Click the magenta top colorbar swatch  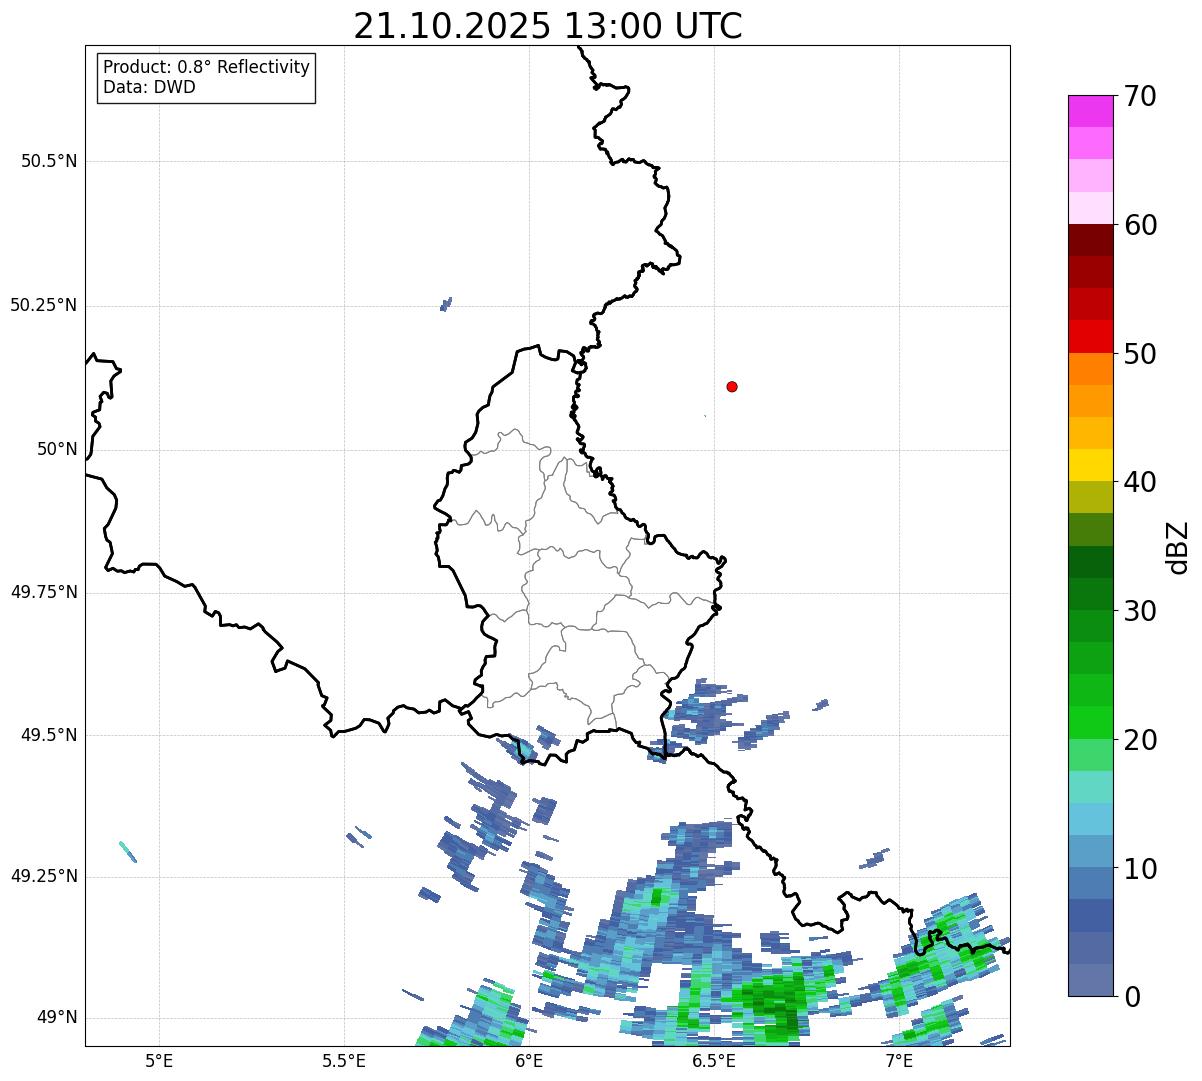[x=1090, y=111]
